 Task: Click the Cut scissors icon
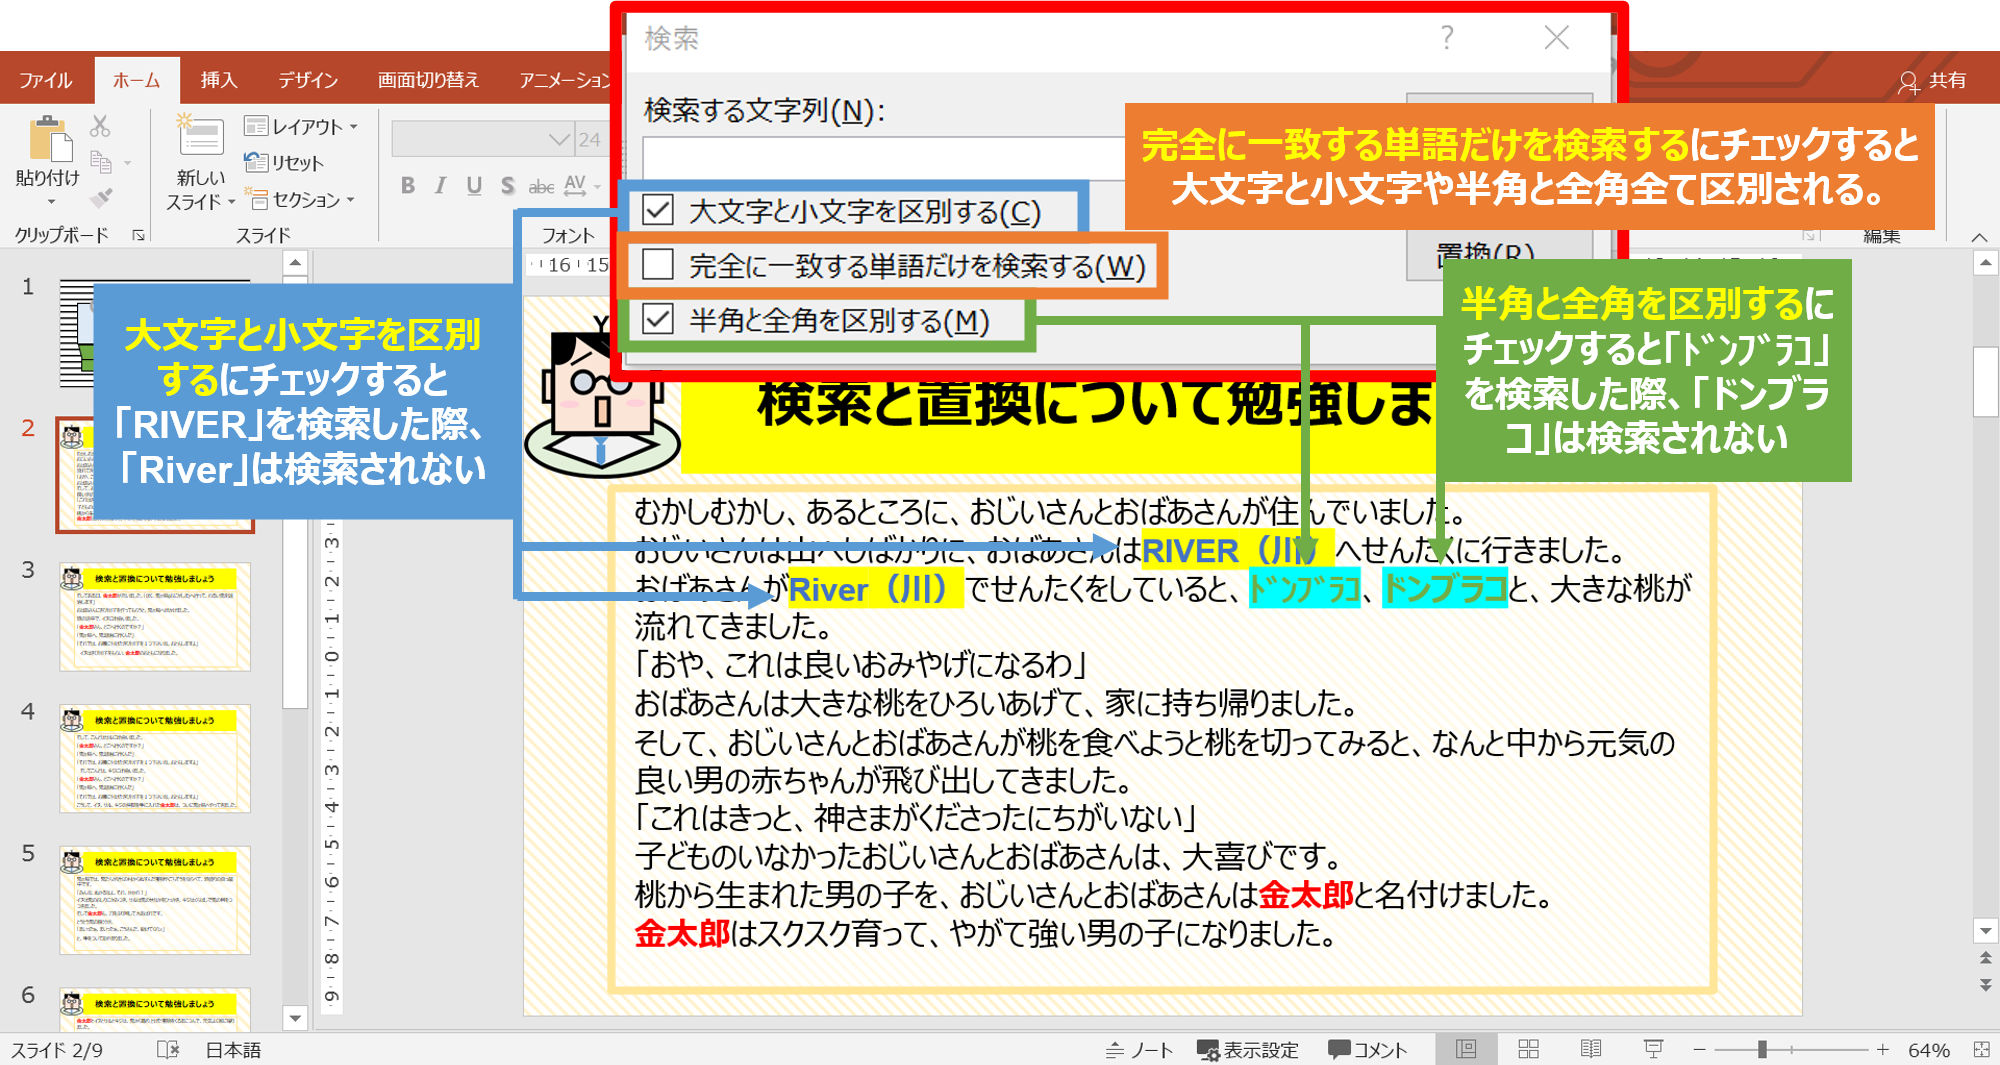point(100,126)
